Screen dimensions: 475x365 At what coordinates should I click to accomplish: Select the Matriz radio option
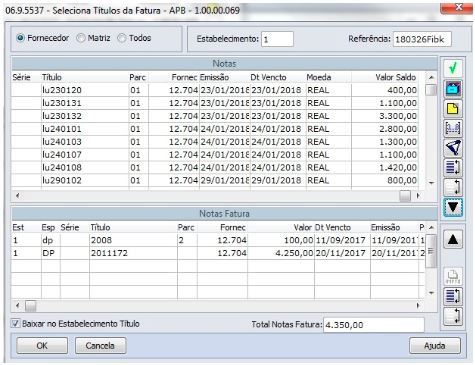80,38
